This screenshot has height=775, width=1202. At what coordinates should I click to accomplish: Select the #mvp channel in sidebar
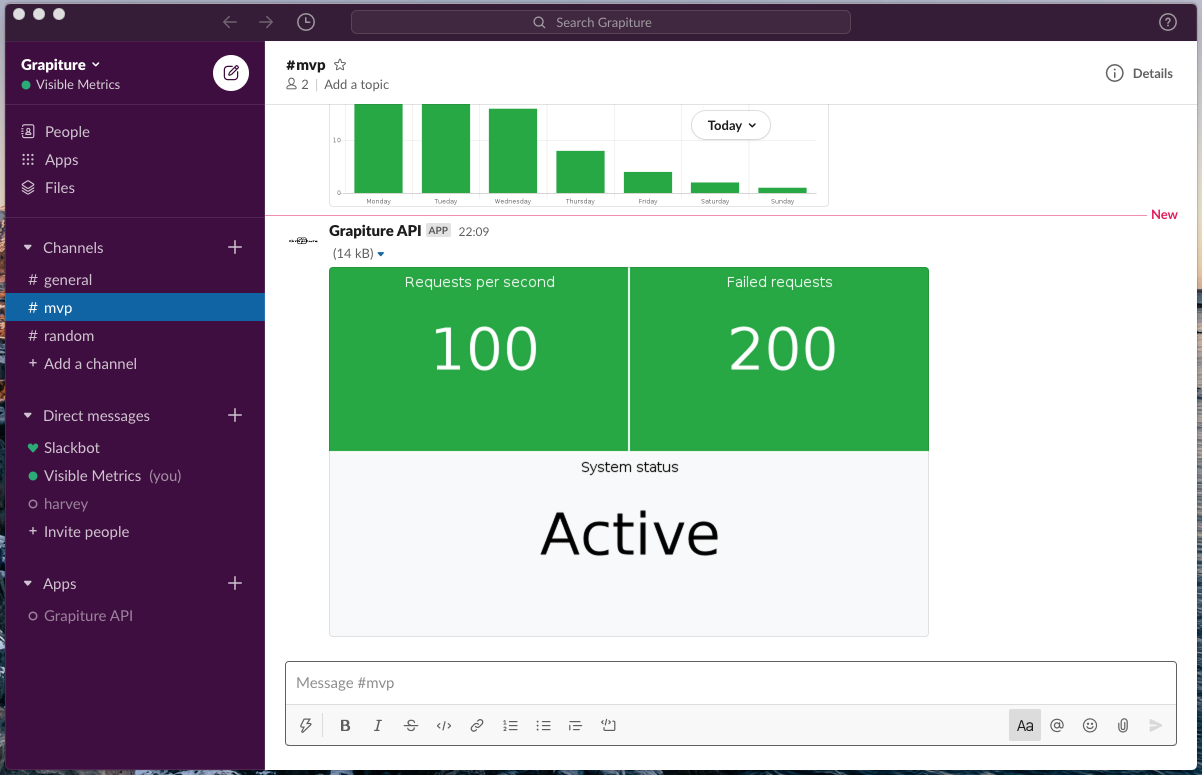click(x=134, y=308)
